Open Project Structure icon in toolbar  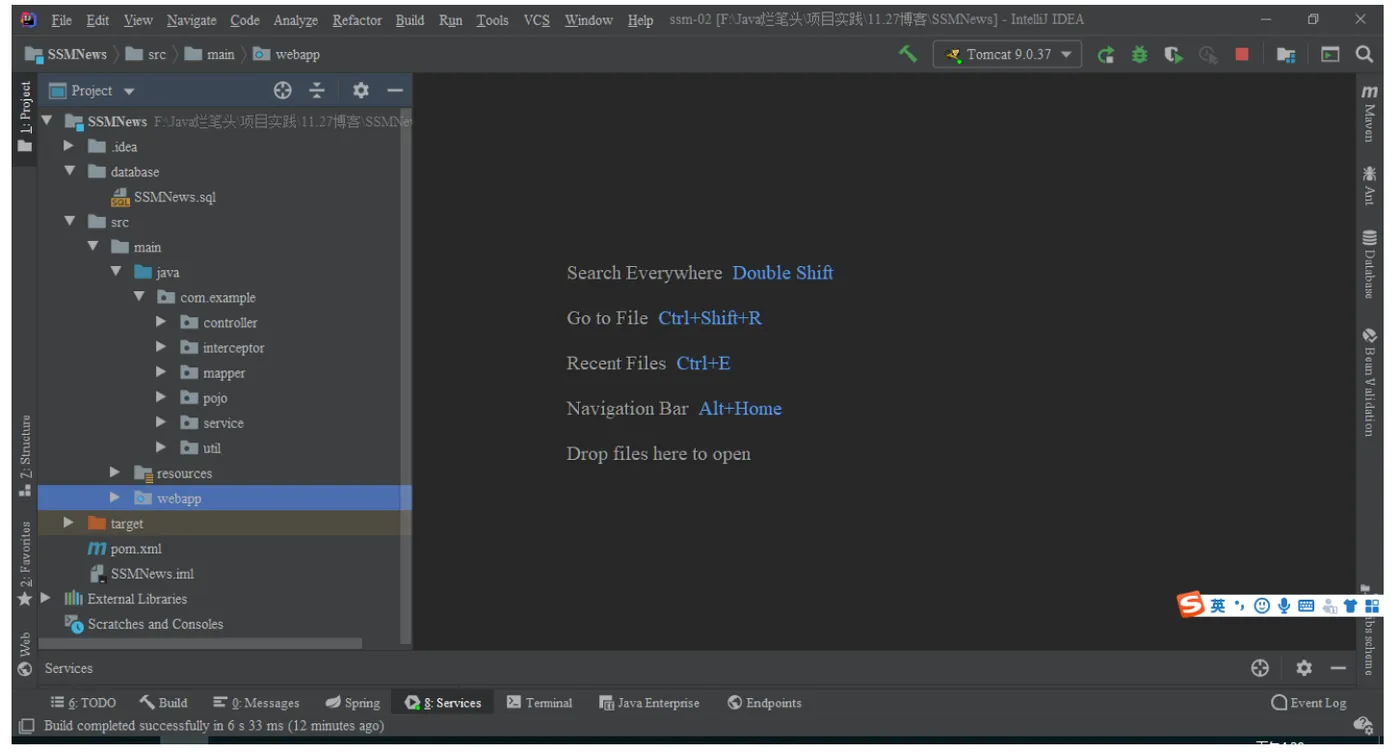(1286, 55)
